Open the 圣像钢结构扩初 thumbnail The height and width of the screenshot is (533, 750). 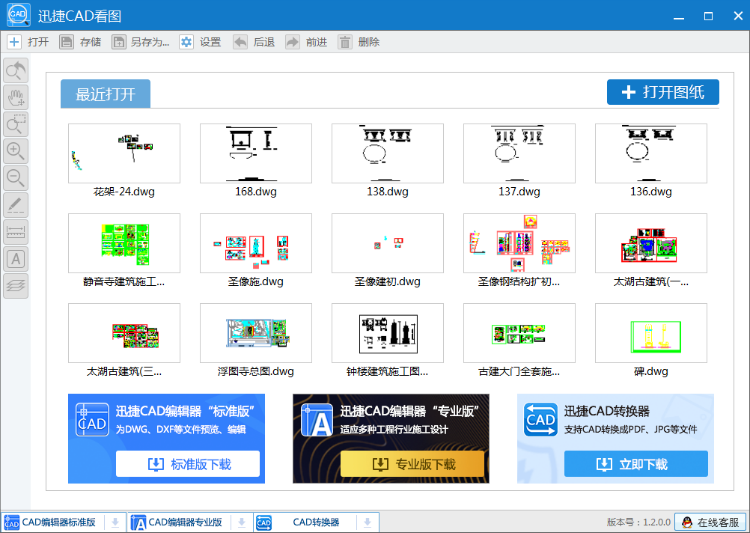pos(519,243)
